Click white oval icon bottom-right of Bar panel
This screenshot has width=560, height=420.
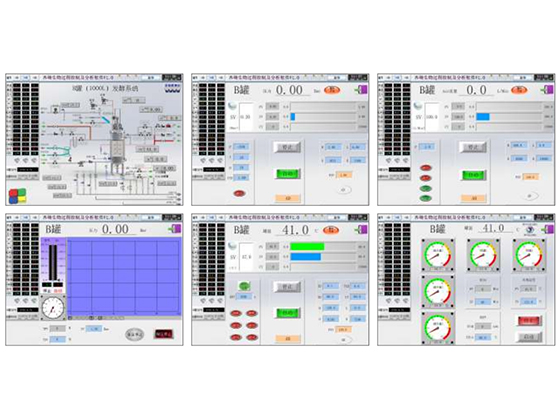click(x=344, y=190)
